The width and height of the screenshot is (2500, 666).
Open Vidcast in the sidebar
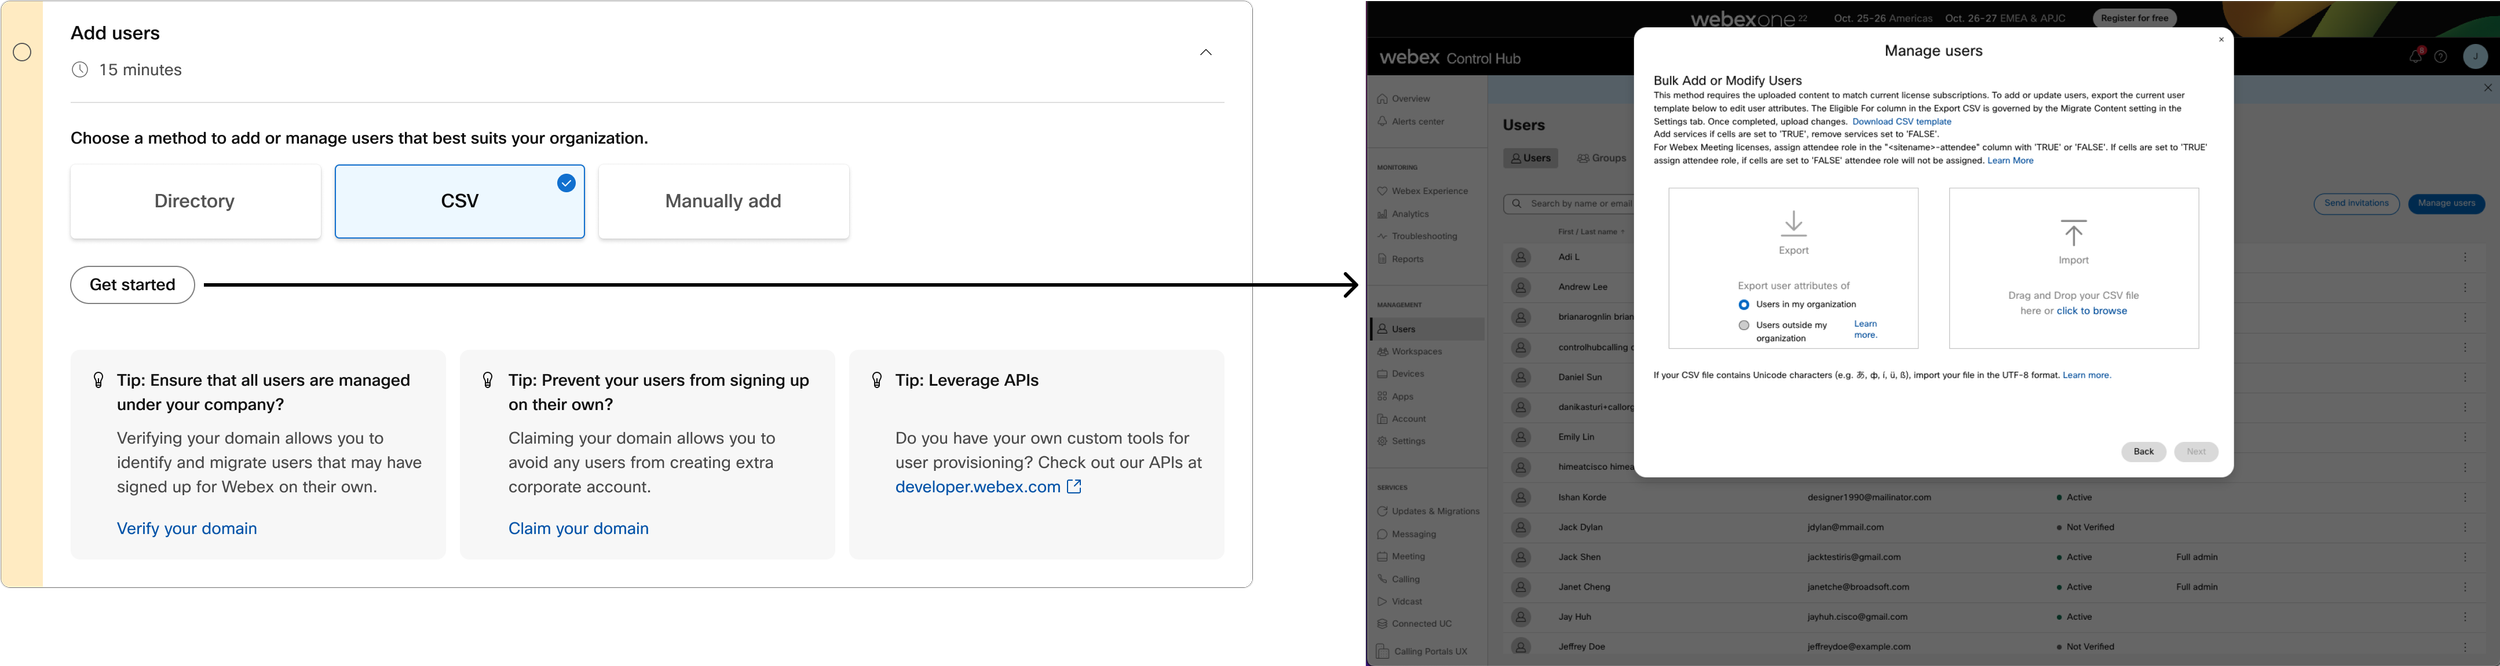[1399, 602]
